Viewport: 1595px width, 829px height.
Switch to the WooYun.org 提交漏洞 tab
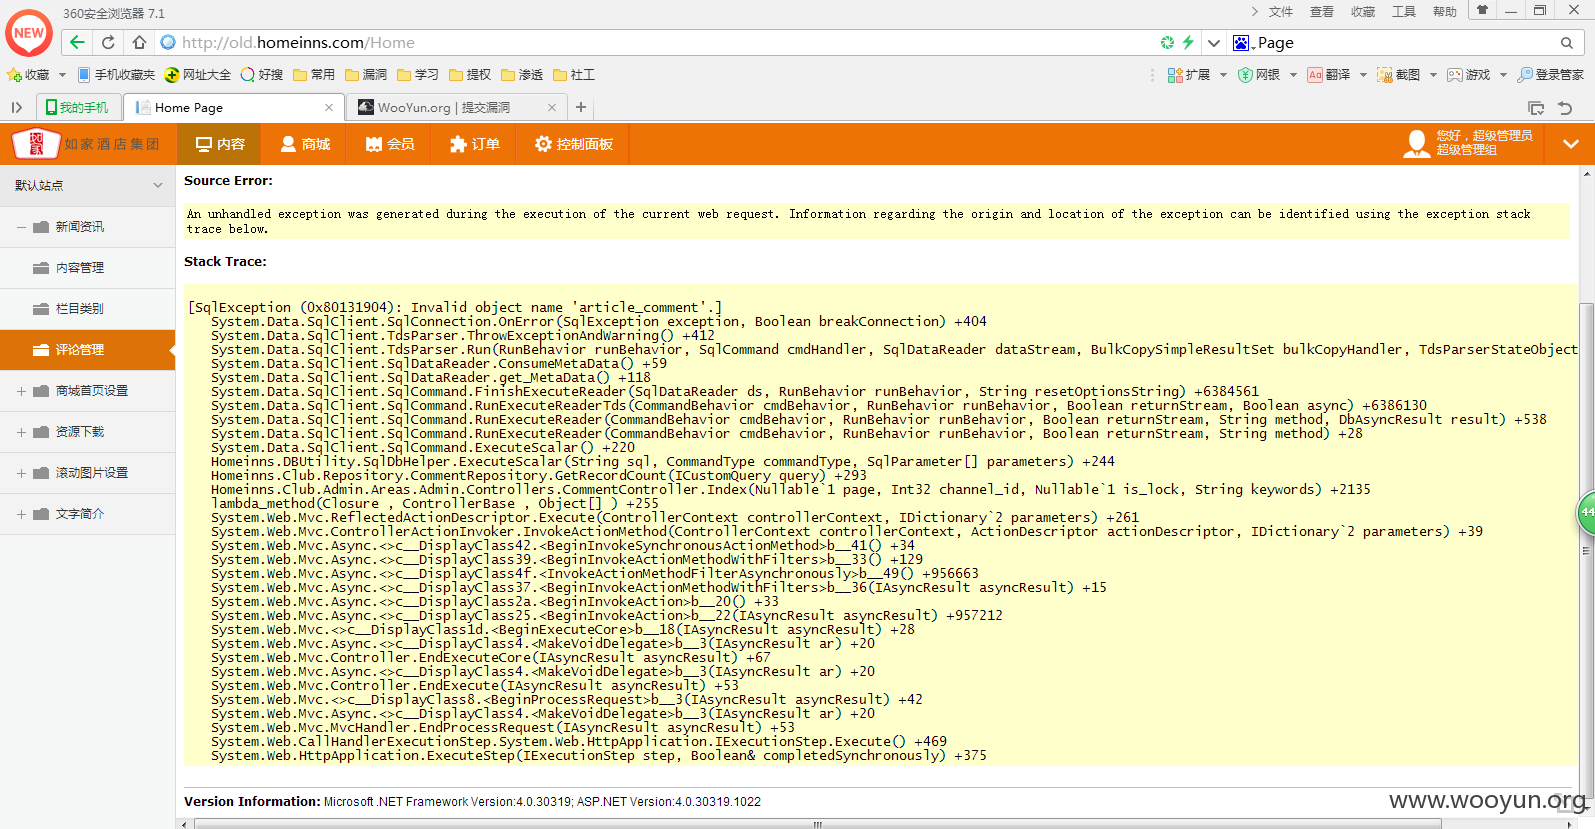point(458,107)
